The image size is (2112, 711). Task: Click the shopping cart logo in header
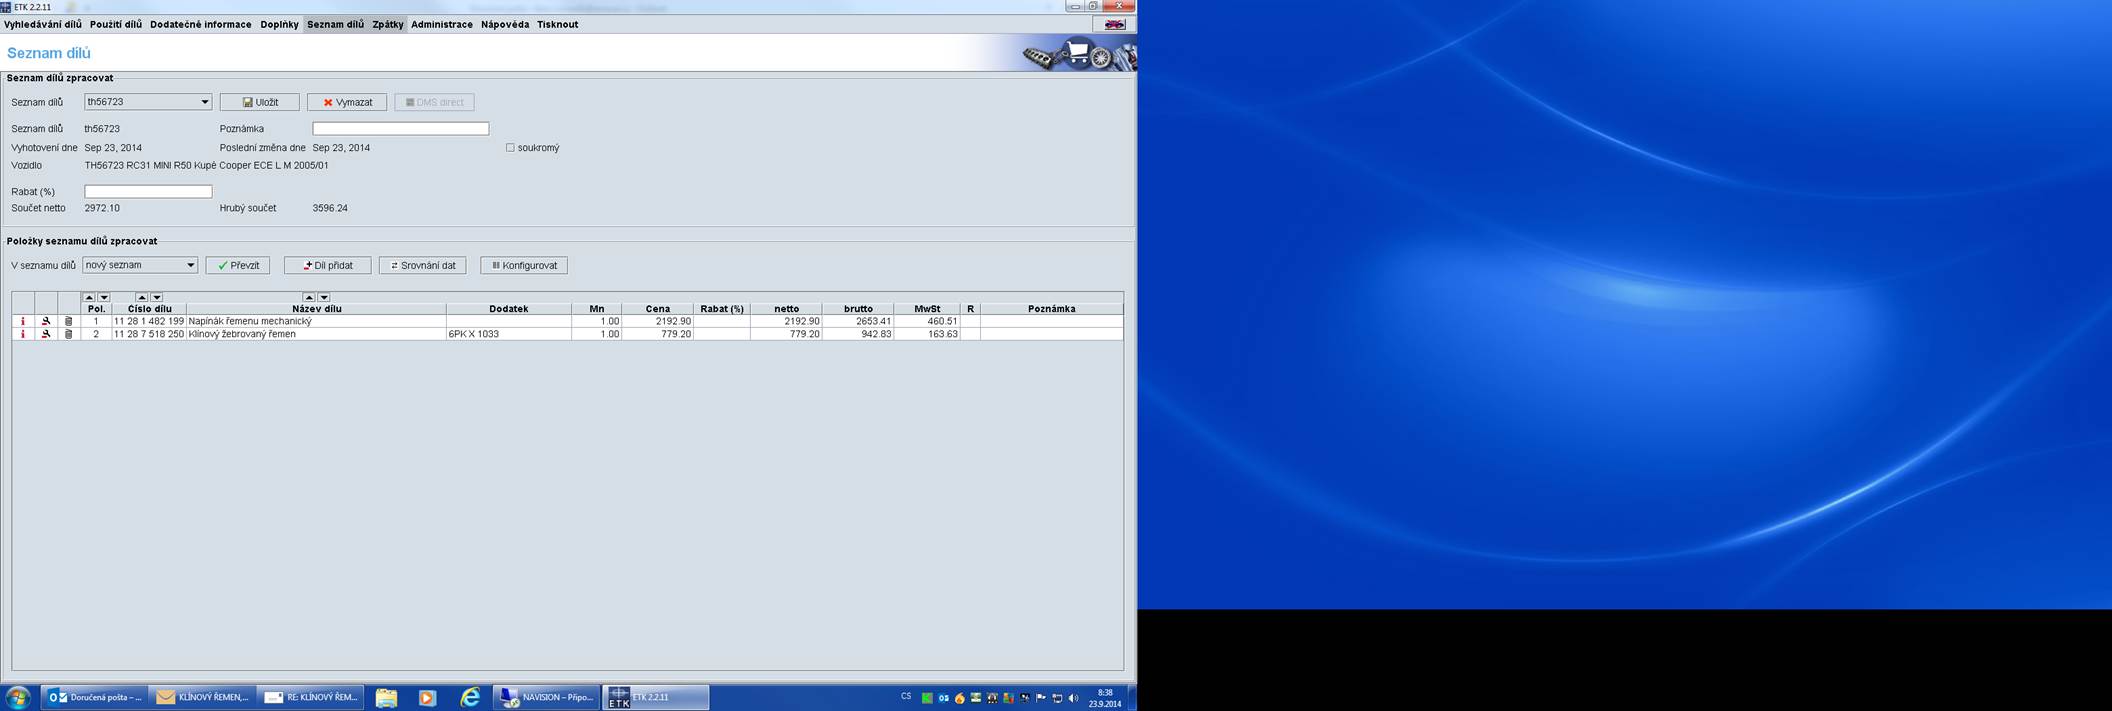coord(1078,54)
